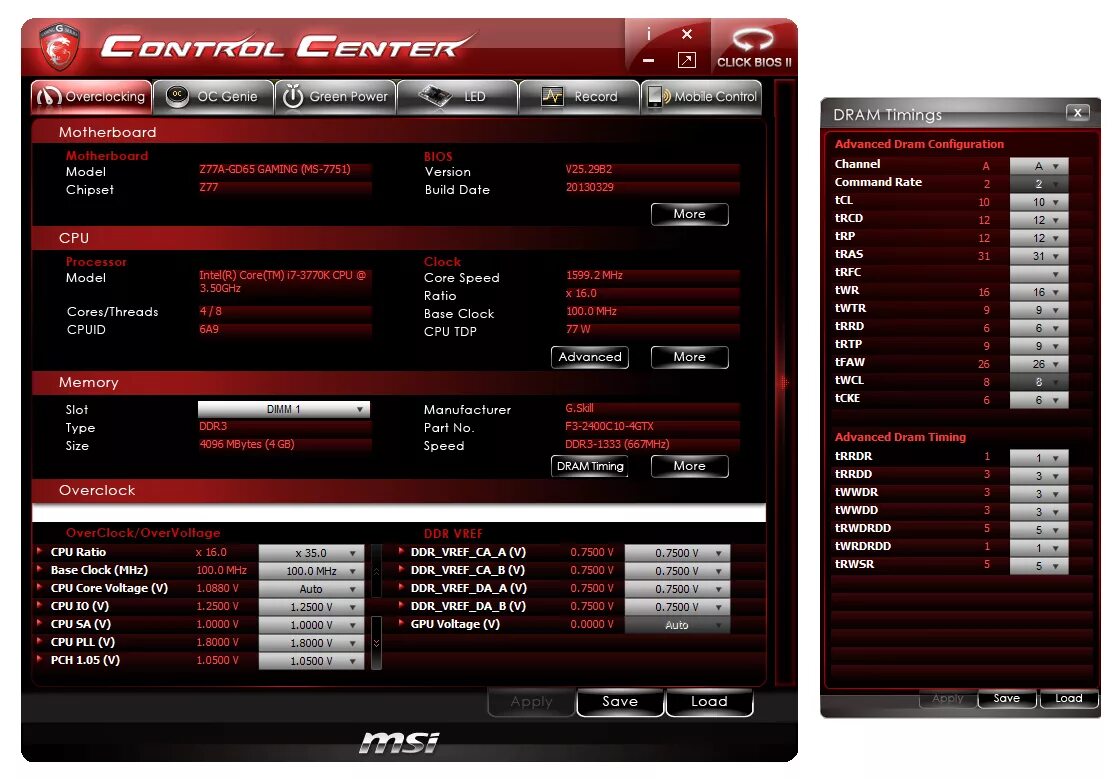Open the tWR 16 dropdown
Image resolution: width=1116 pixels, height=779 pixels.
click(1039, 292)
